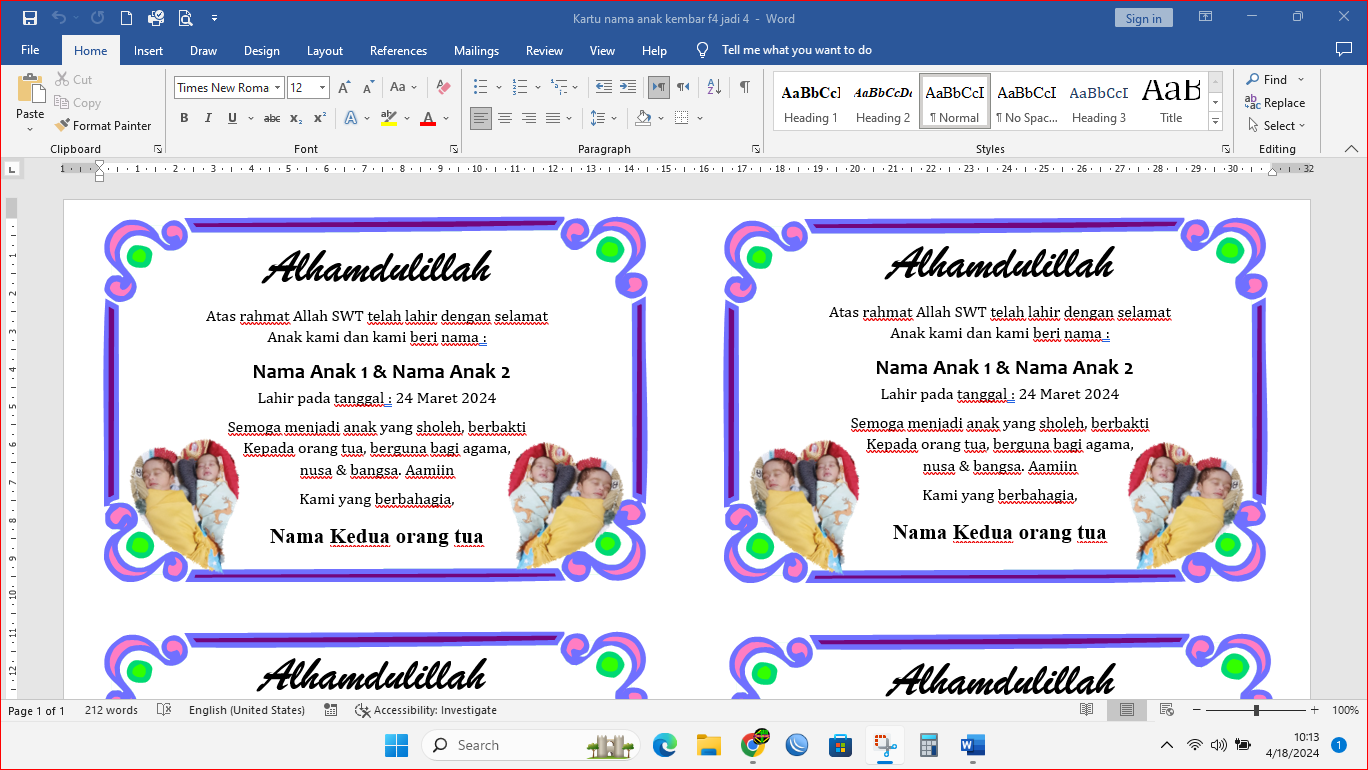This screenshot has width=1368, height=770.
Task: Open File Explorer from taskbar
Action: [709, 745]
